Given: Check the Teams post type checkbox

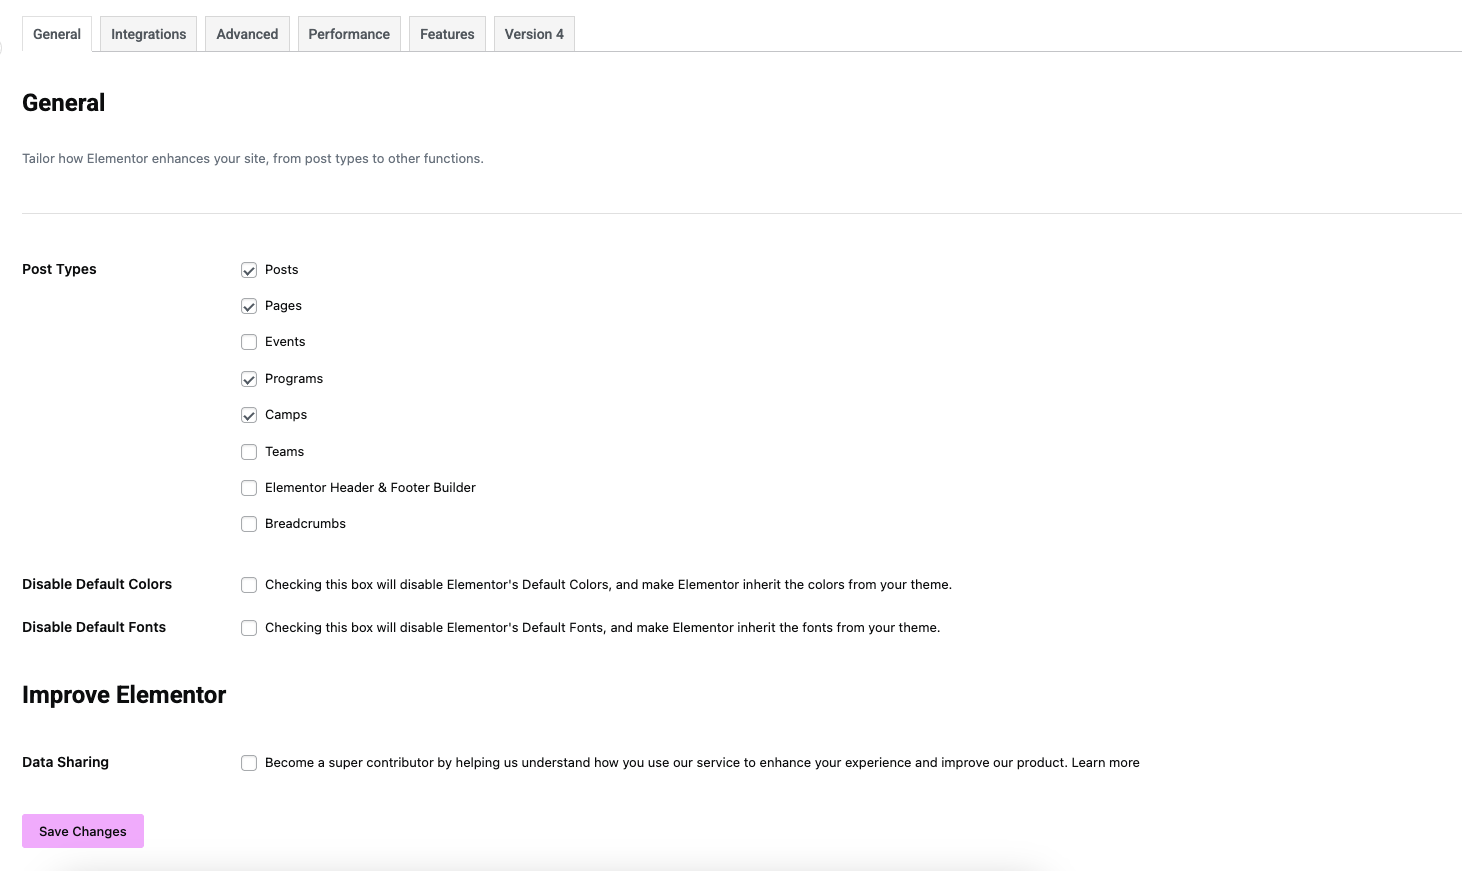Looking at the screenshot, I should pyautogui.click(x=249, y=452).
